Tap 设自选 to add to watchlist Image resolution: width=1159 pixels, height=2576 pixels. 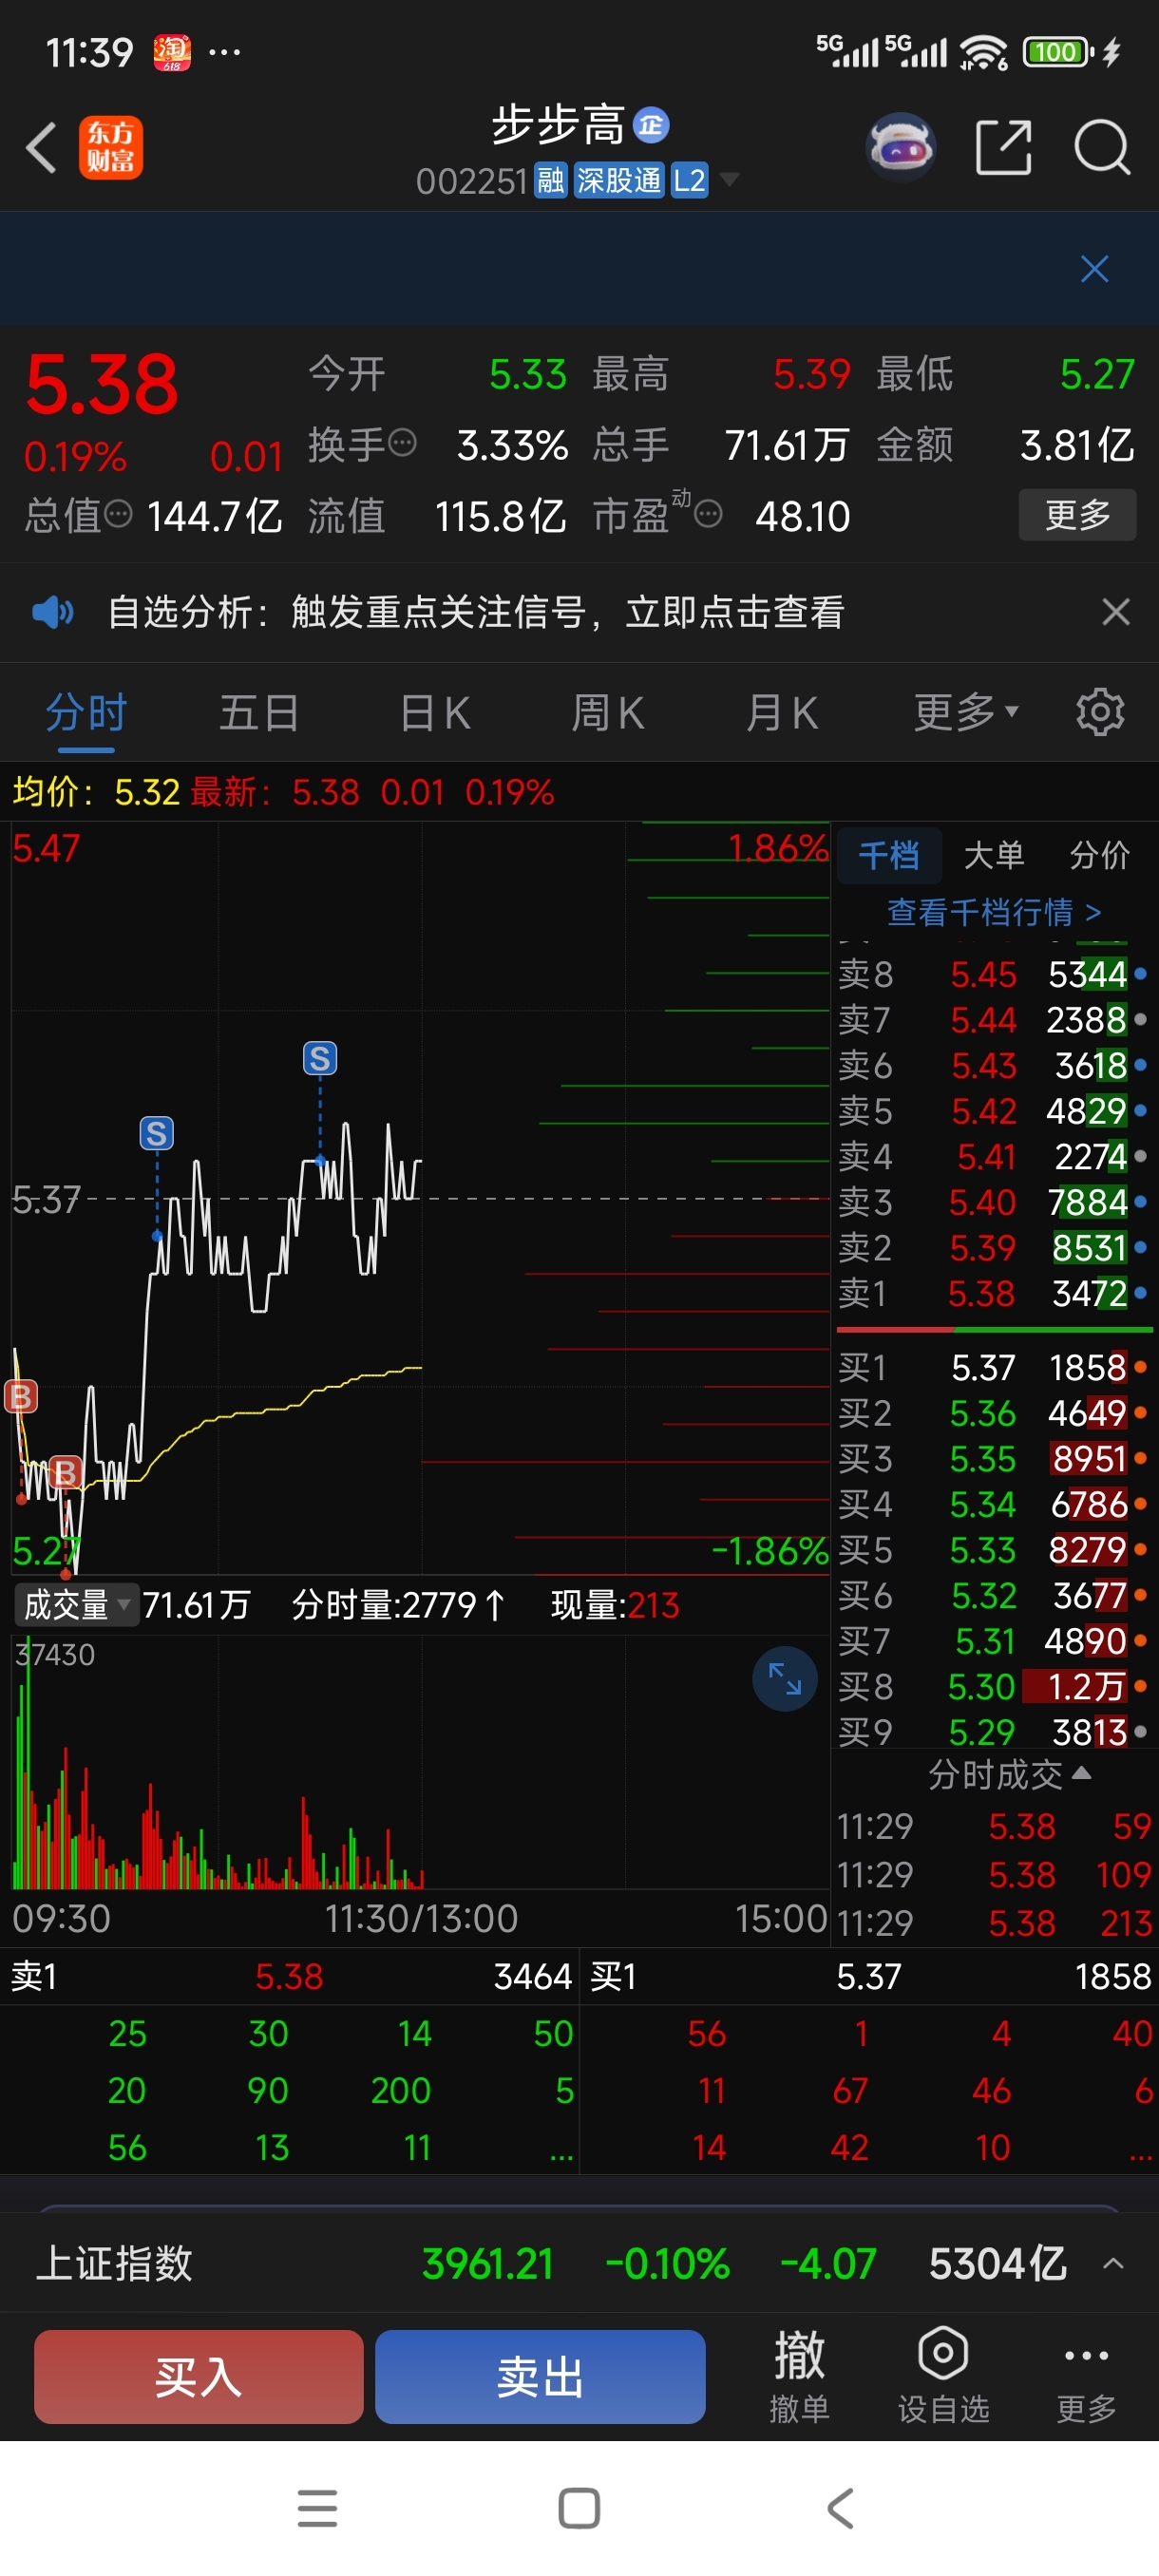(943, 2376)
